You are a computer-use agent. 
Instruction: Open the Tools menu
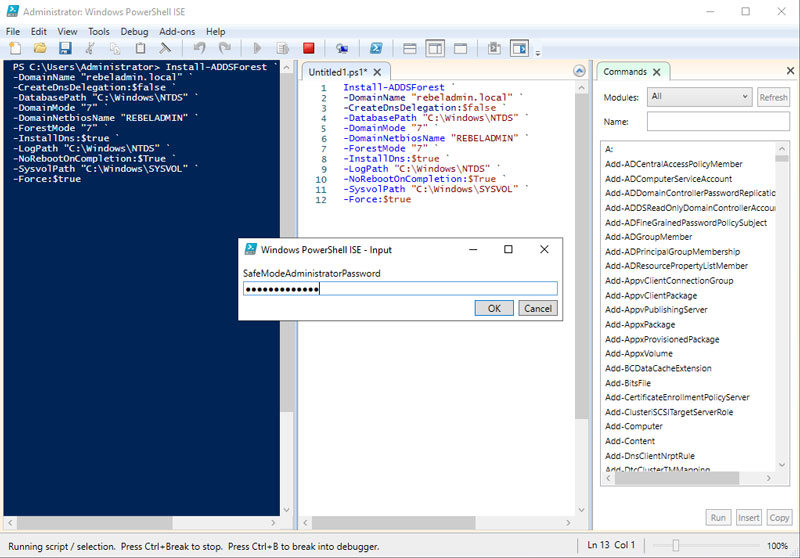(98, 32)
